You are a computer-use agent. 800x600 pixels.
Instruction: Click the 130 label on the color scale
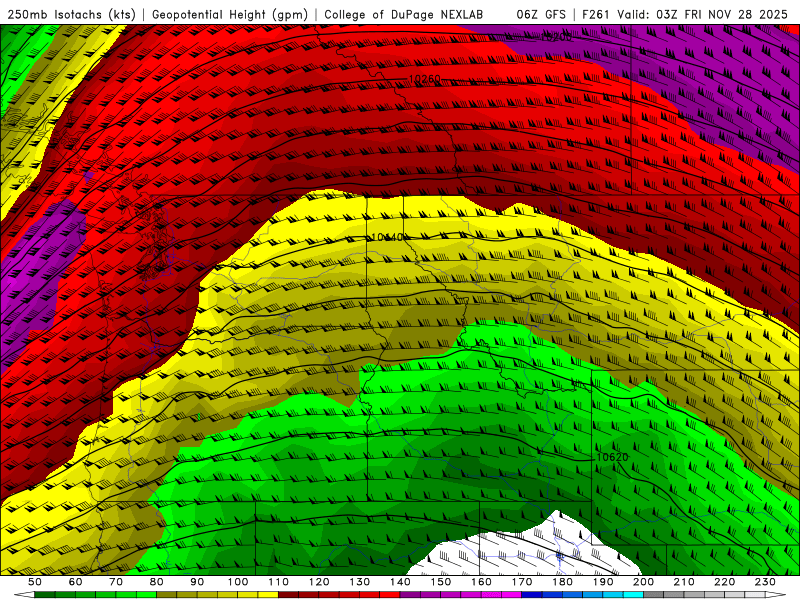pyautogui.click(x=360, y=582)
